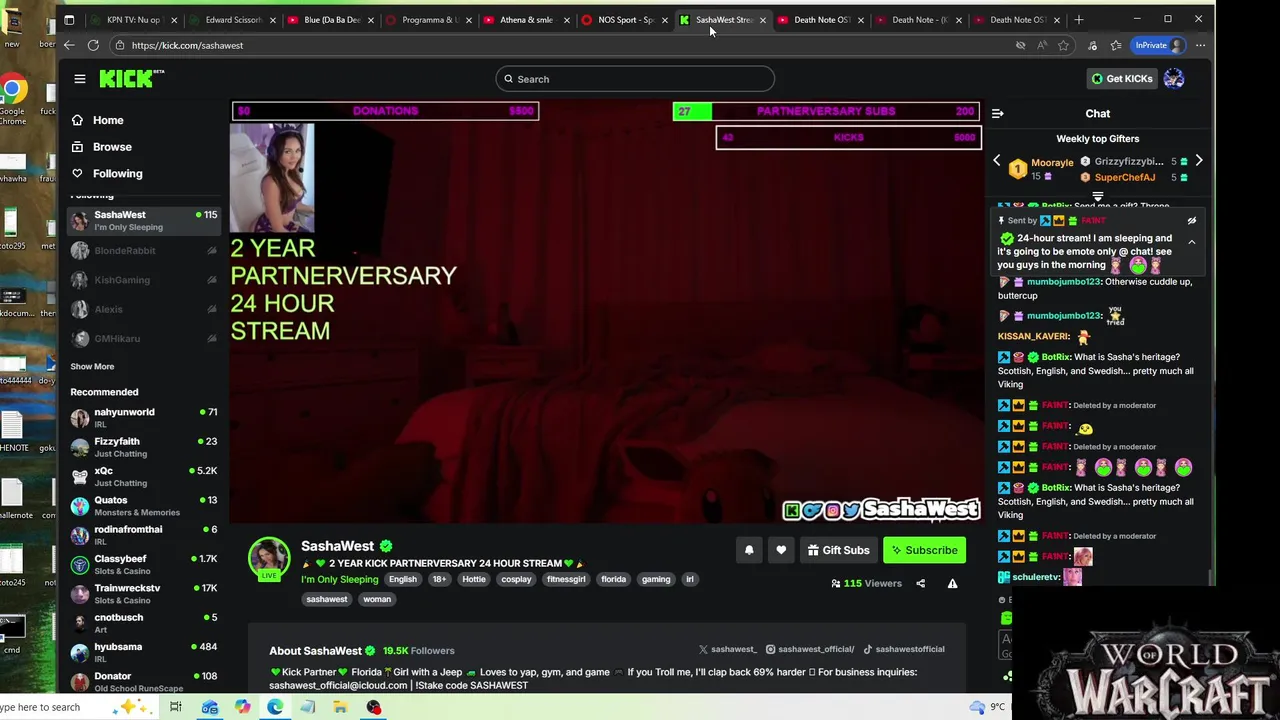Click the report warning triangle icon
This screenshot has height=720, width=1280.
952,583
